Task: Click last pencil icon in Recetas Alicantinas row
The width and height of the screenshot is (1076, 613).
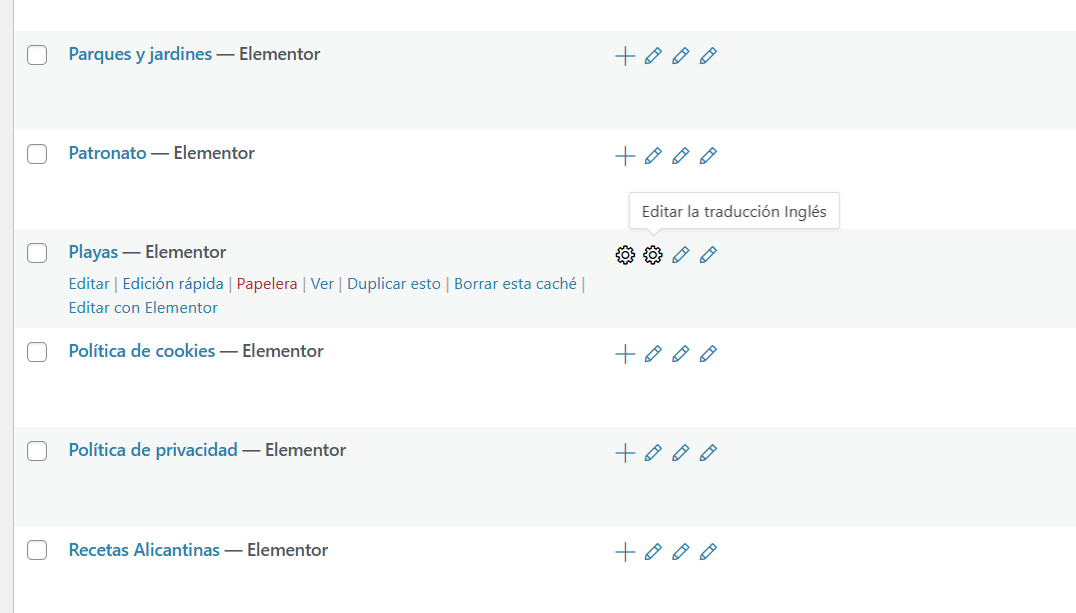Action: pyautogui.click(x=708, y=551)
